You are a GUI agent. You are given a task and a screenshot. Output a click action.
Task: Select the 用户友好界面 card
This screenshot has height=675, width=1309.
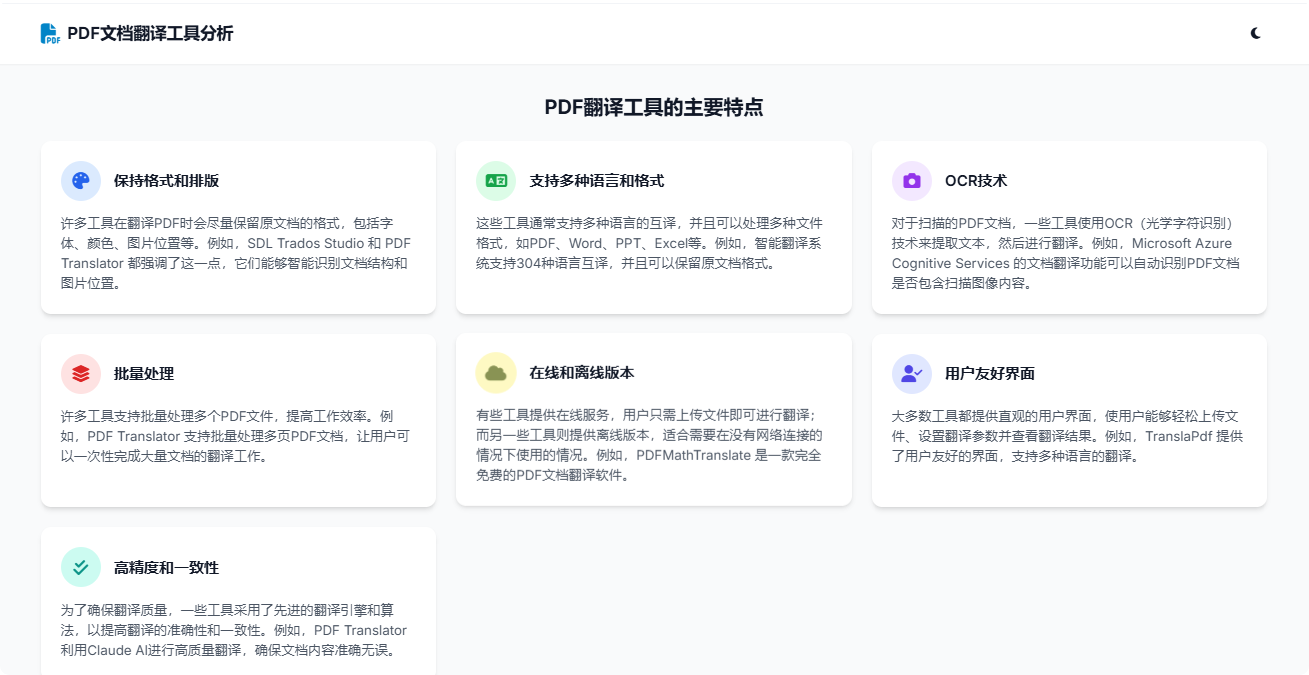point(1069,420)
